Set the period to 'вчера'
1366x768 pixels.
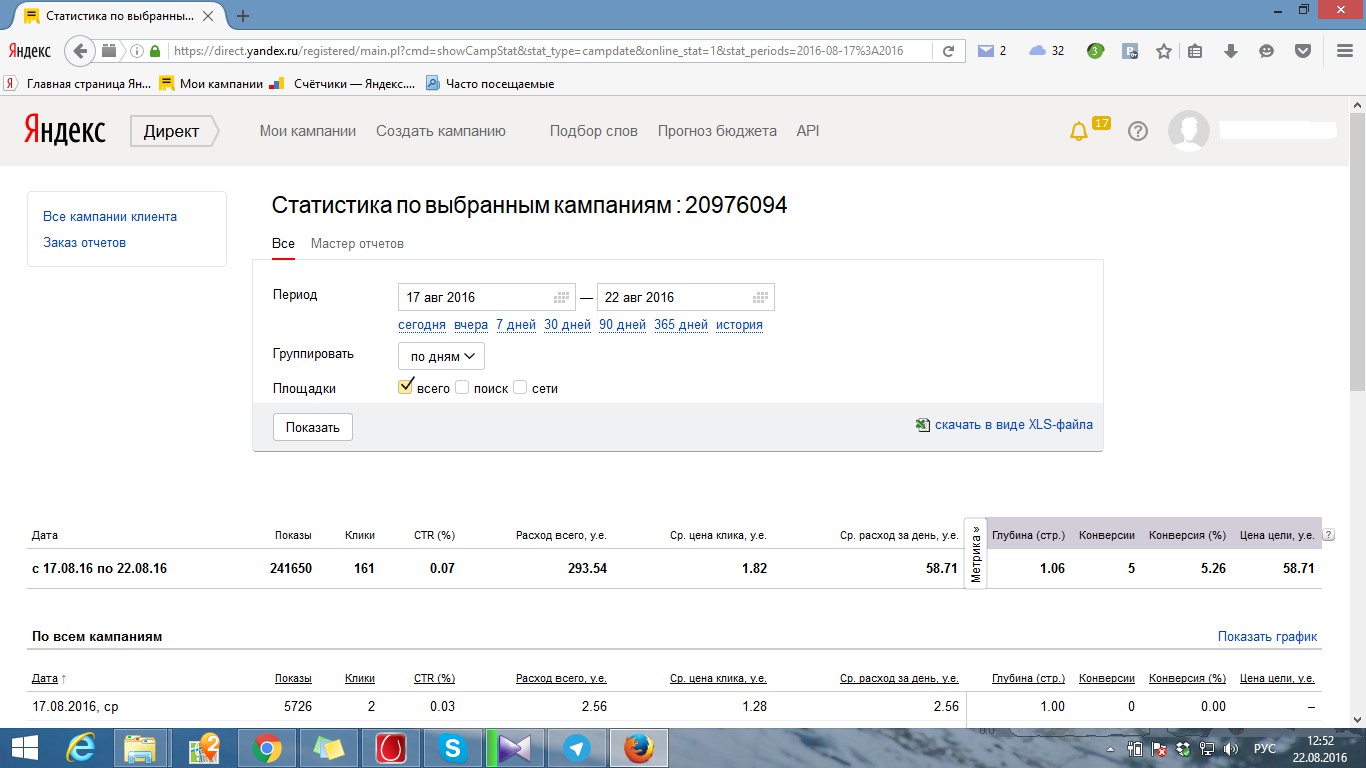471,325
